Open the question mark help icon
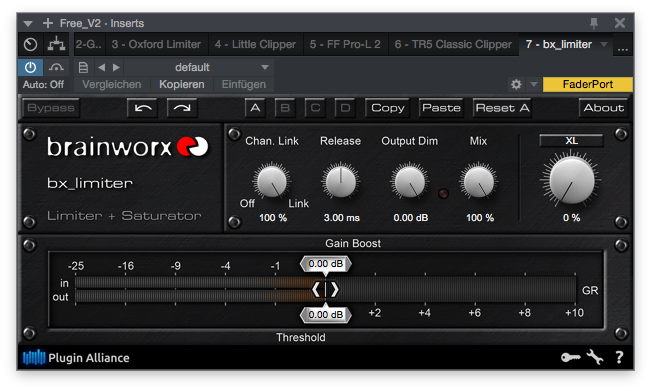The height and width of the screenshot is (391, 651). point(619,357)
